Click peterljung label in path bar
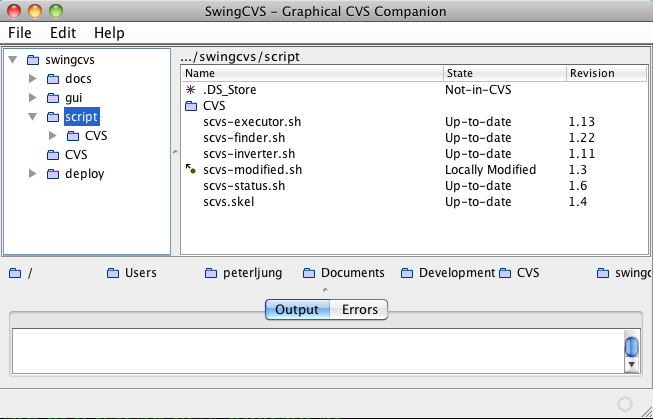This screenshot has height=419, width=653. (252, 273)
